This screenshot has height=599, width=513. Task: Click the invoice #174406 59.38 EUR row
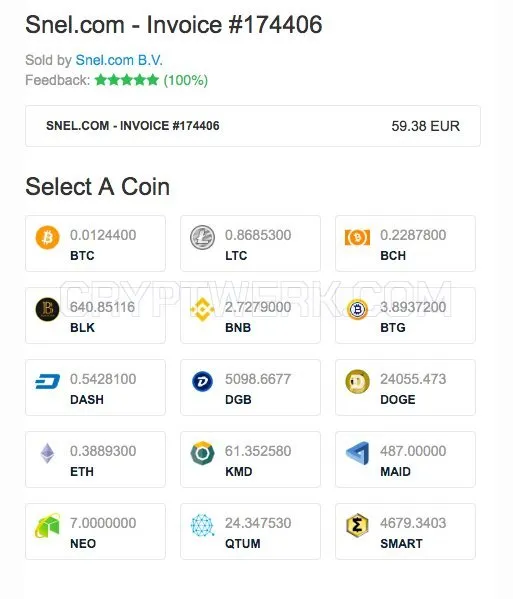click(253, 126)
